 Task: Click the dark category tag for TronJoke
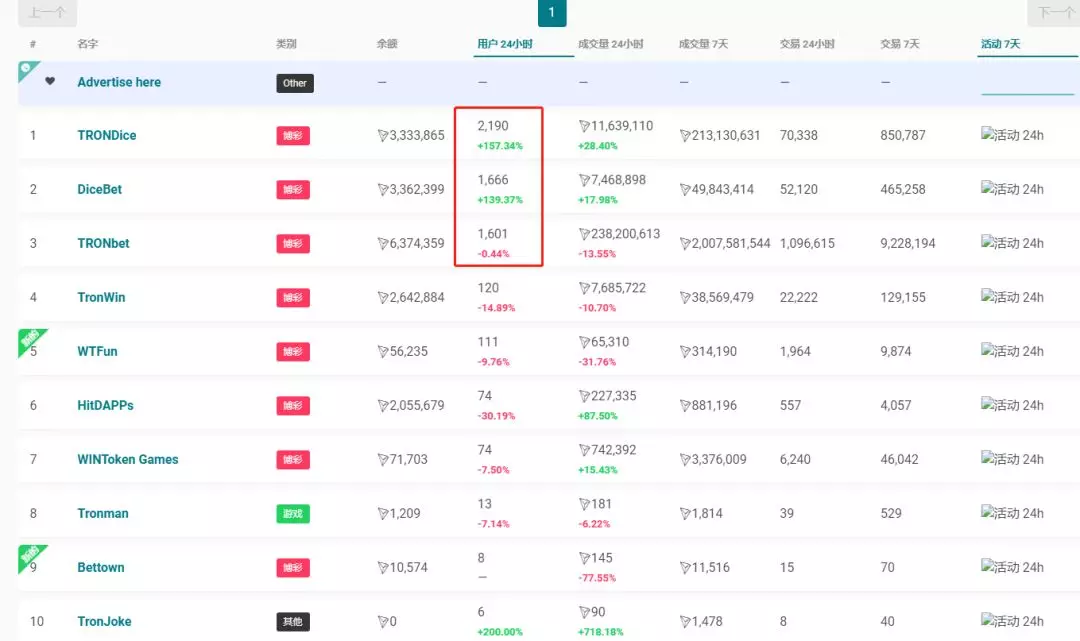point(293,622)
